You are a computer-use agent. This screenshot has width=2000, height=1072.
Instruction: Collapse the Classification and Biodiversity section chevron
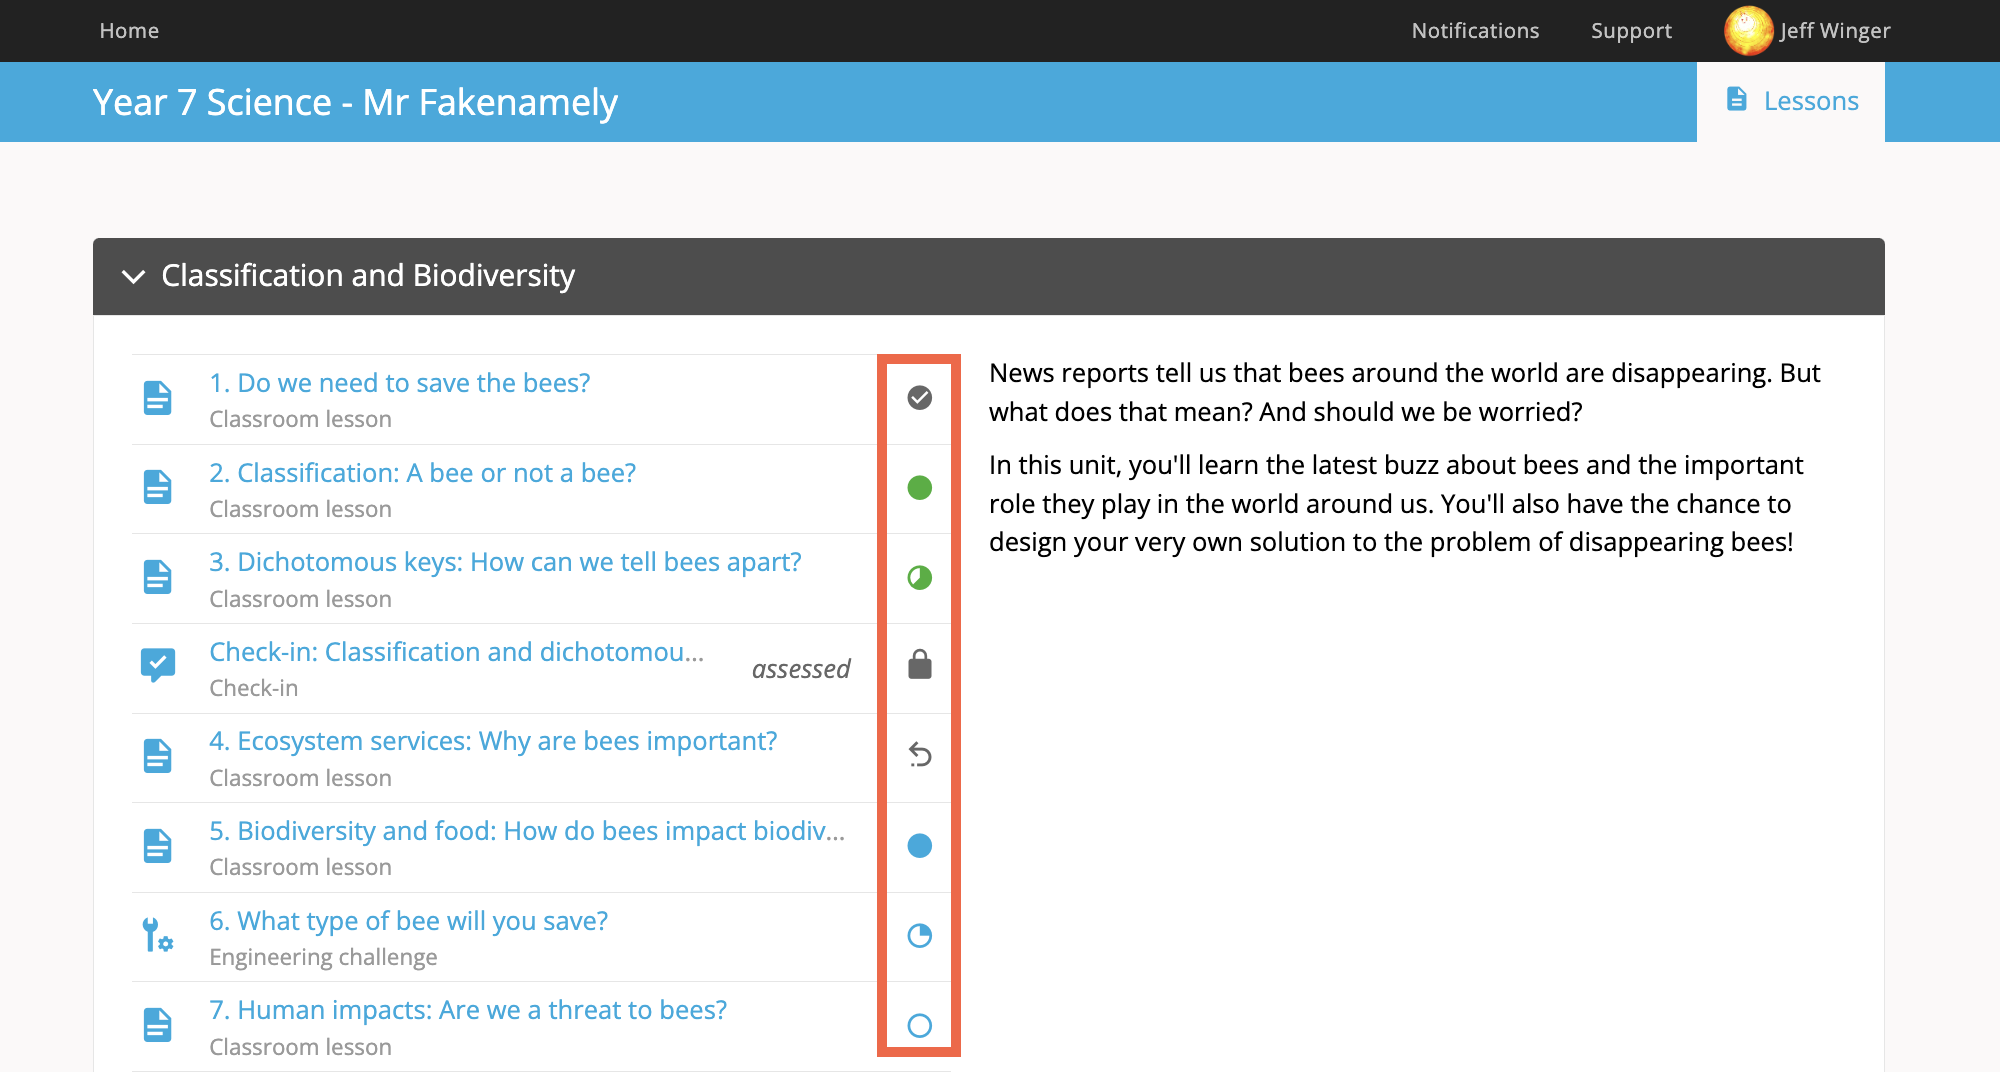[133, 276]
